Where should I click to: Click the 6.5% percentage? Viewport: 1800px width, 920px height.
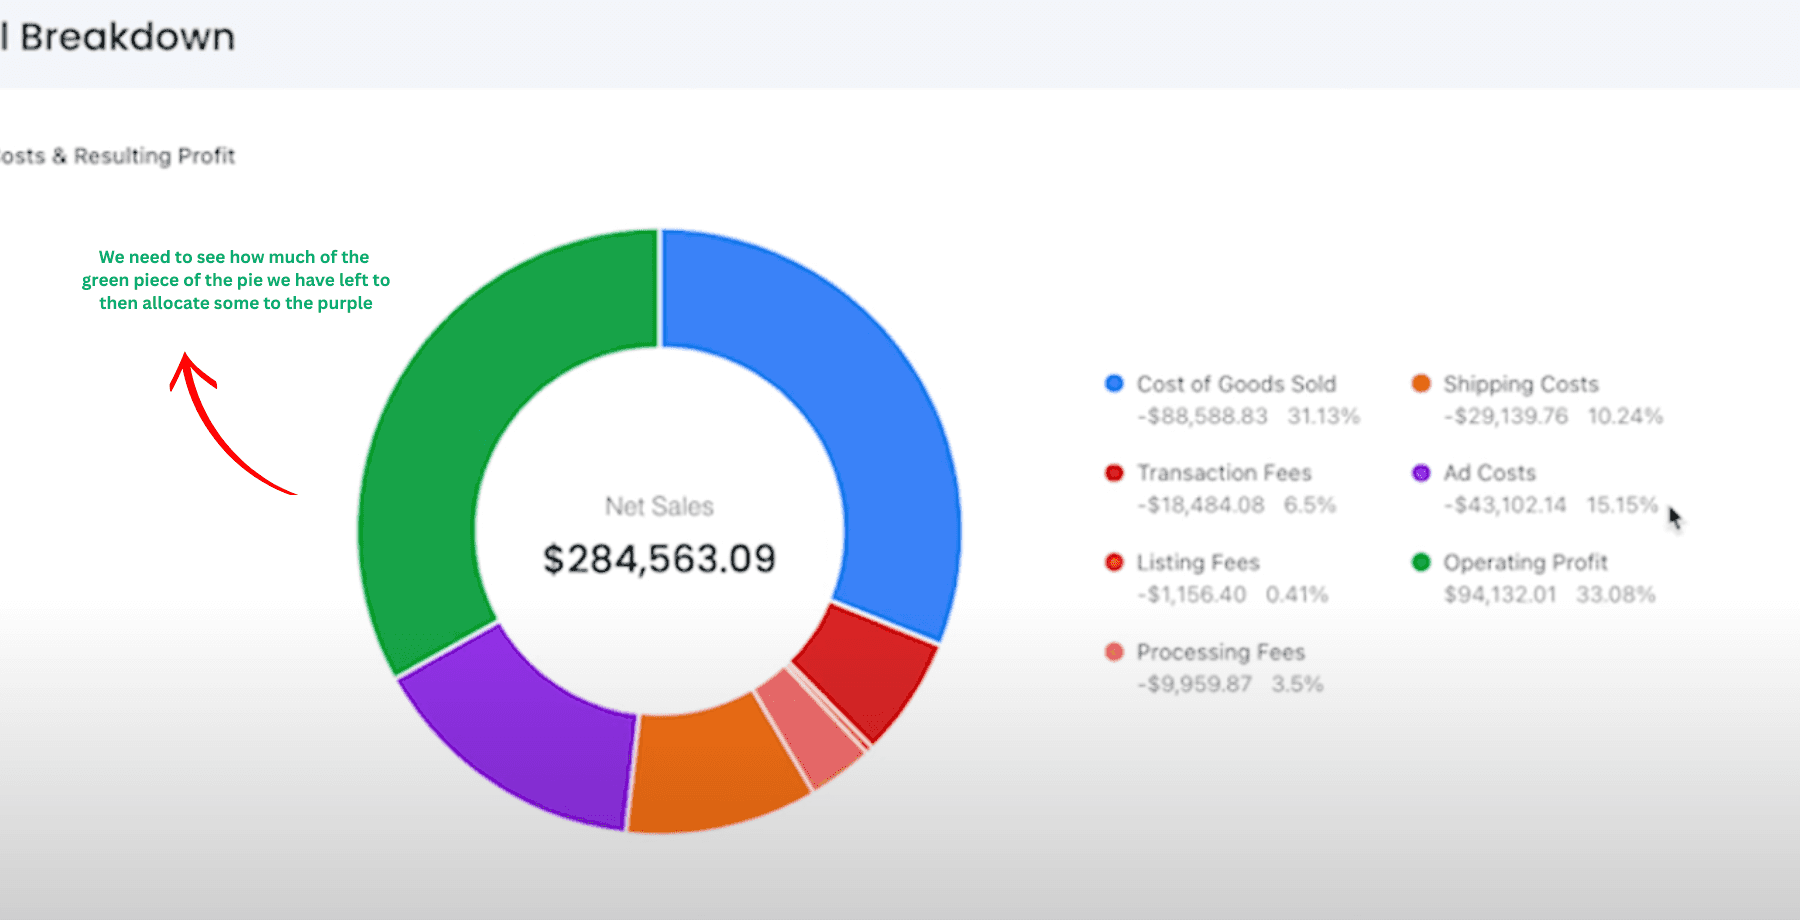click(1310, 505)
